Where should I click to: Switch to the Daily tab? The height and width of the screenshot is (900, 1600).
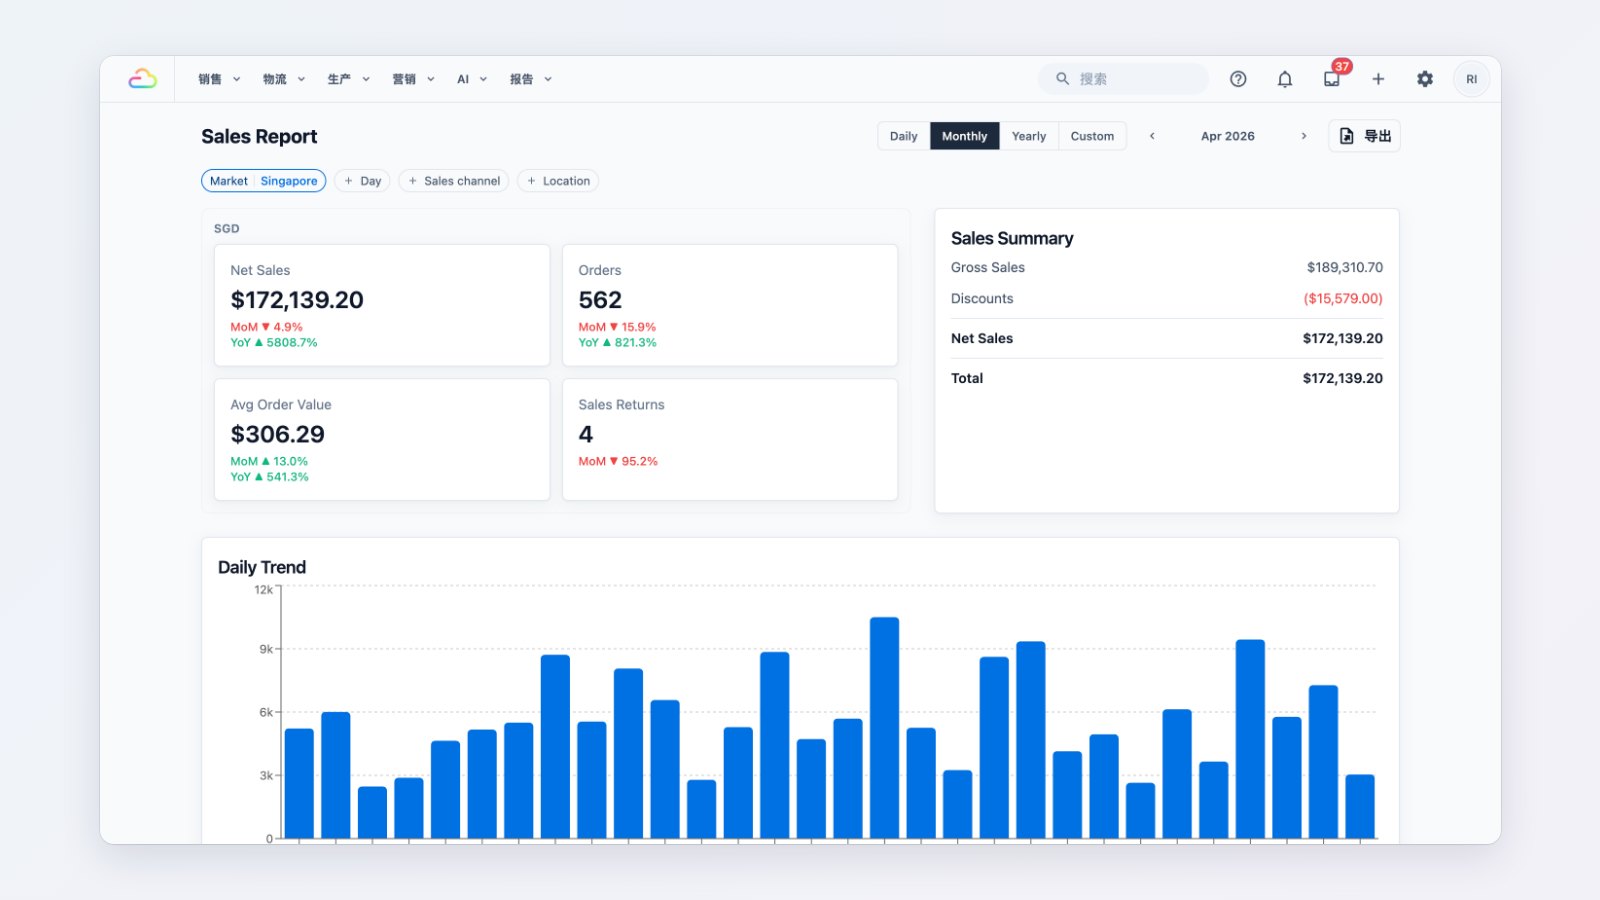pos(904,136)
